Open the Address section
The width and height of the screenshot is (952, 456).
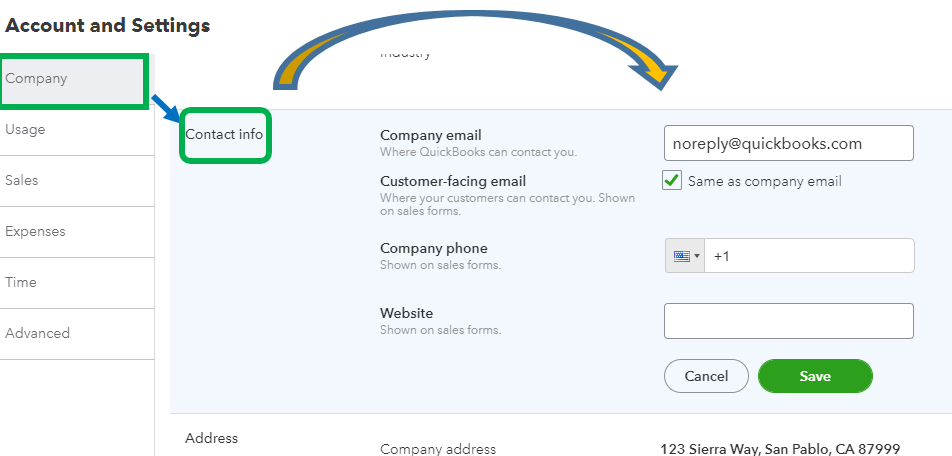[211, 438]
